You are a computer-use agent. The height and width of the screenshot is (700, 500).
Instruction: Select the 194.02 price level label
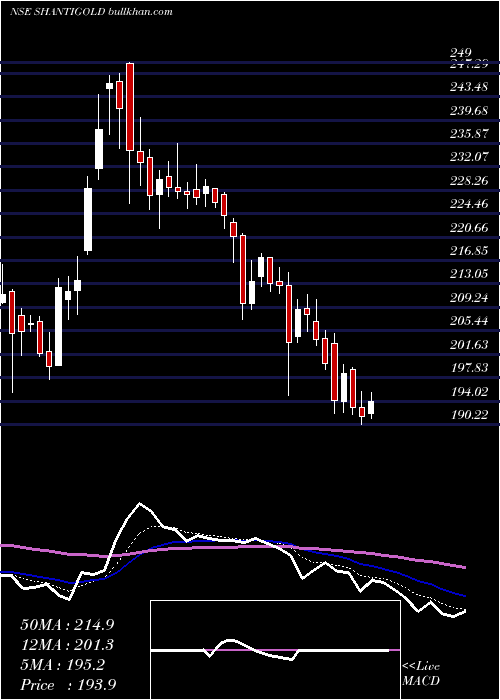(469, 392)
